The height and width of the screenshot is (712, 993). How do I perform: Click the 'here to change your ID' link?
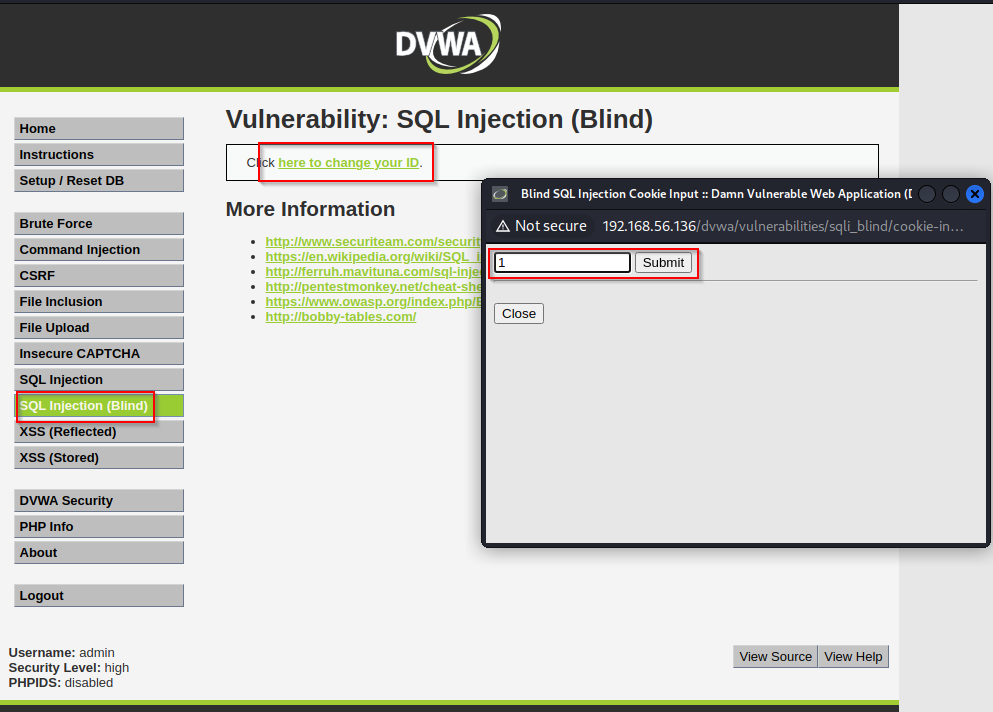(x=349, y=163)
